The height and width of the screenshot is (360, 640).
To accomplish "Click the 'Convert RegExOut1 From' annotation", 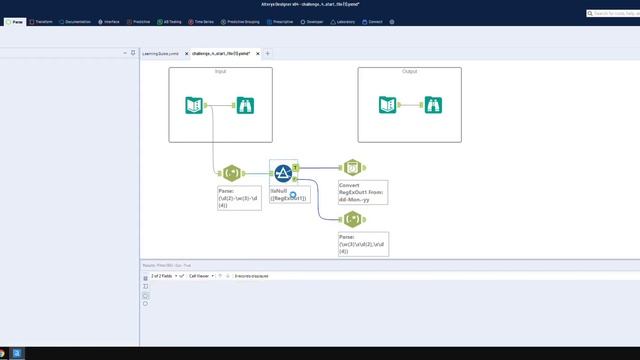I will click(x=363, y=192).
